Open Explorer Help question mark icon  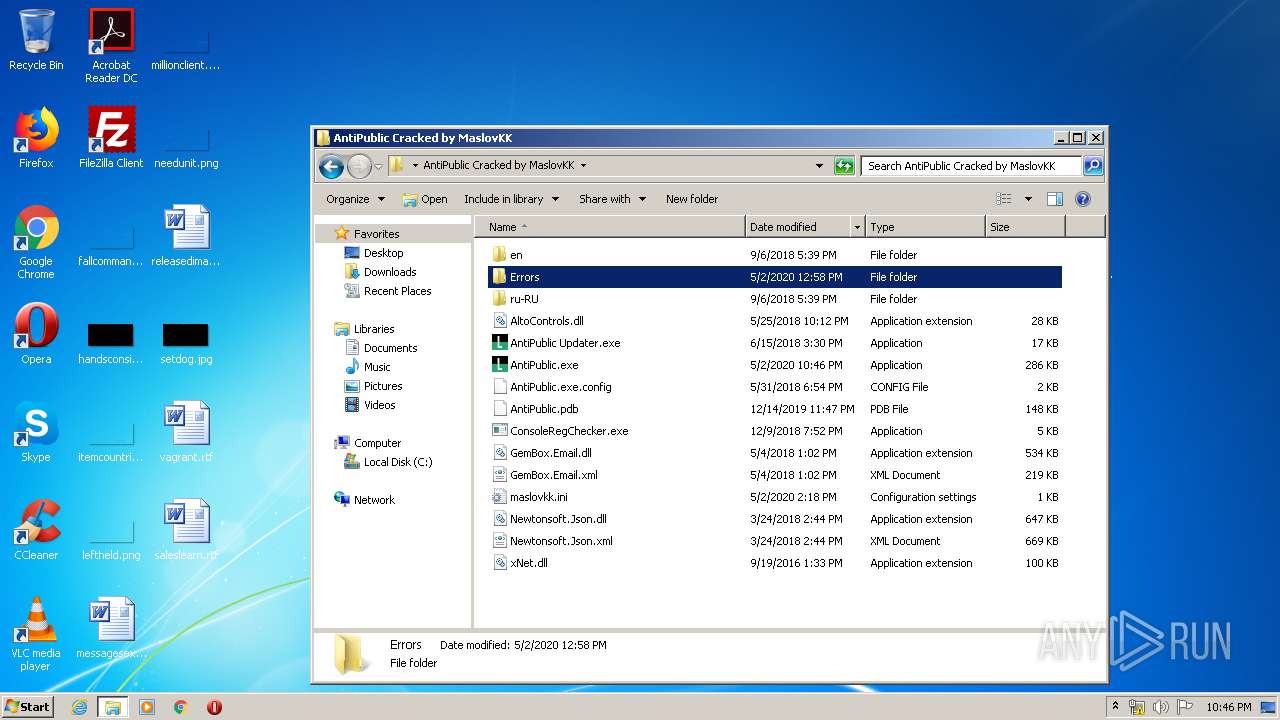point(1082,199)
